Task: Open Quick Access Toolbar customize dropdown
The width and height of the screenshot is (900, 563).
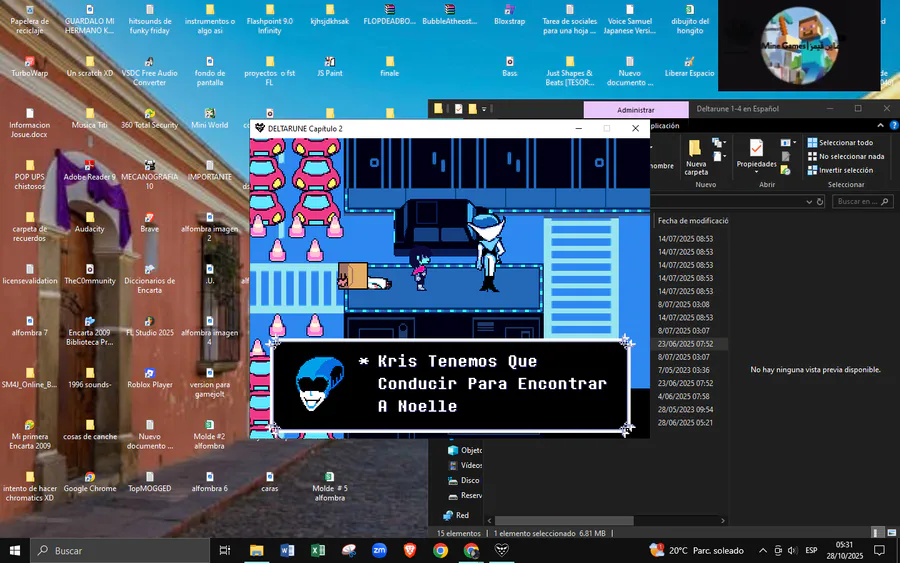Action: pos(484,108)
